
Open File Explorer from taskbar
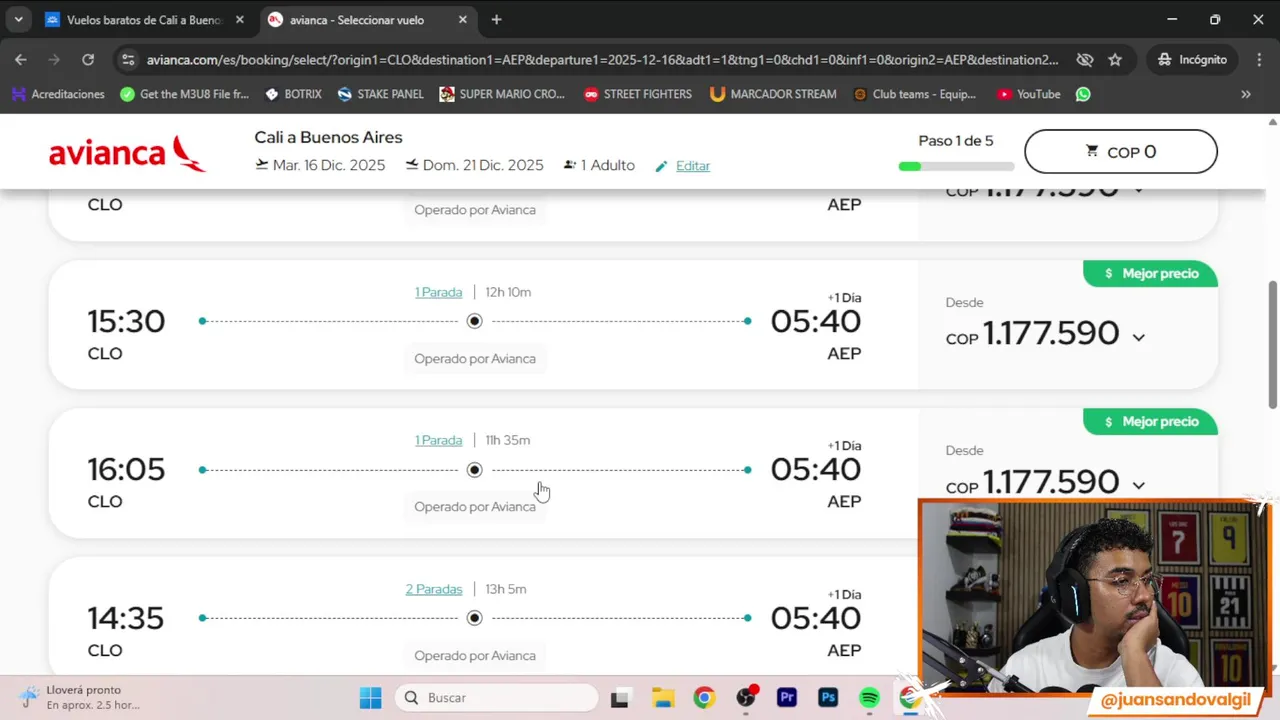click(x=662, y=698)
